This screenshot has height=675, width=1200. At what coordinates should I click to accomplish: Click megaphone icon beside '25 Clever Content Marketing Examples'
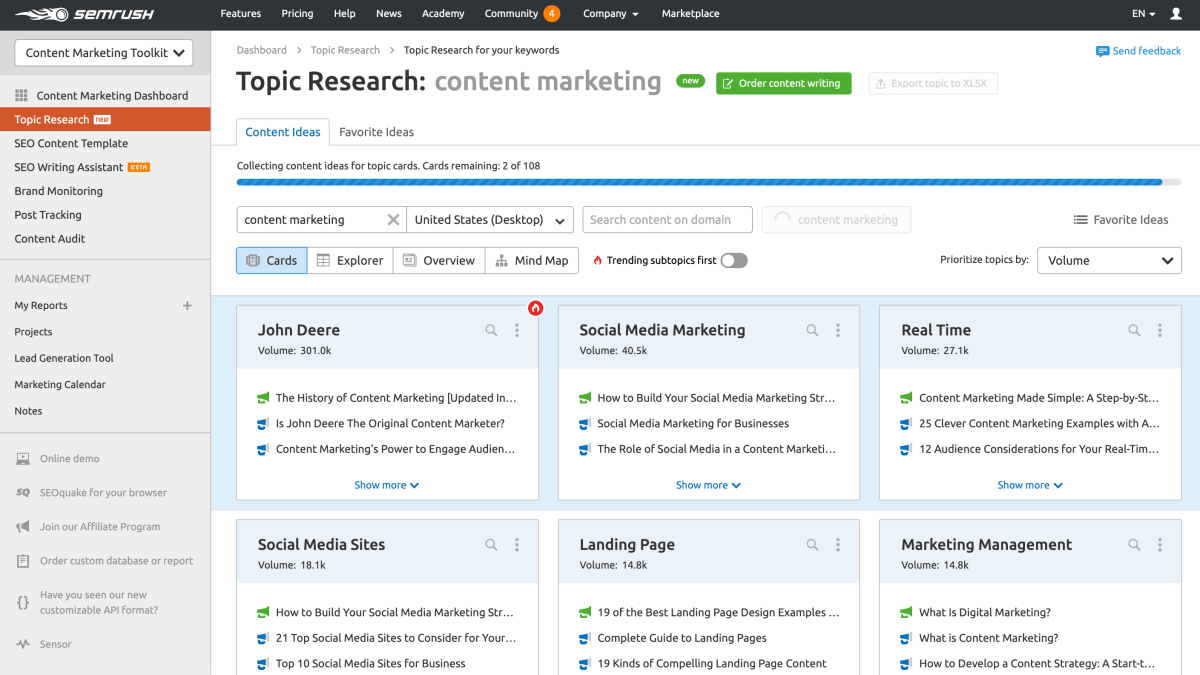pyautogui.click(x=906, y=424)
